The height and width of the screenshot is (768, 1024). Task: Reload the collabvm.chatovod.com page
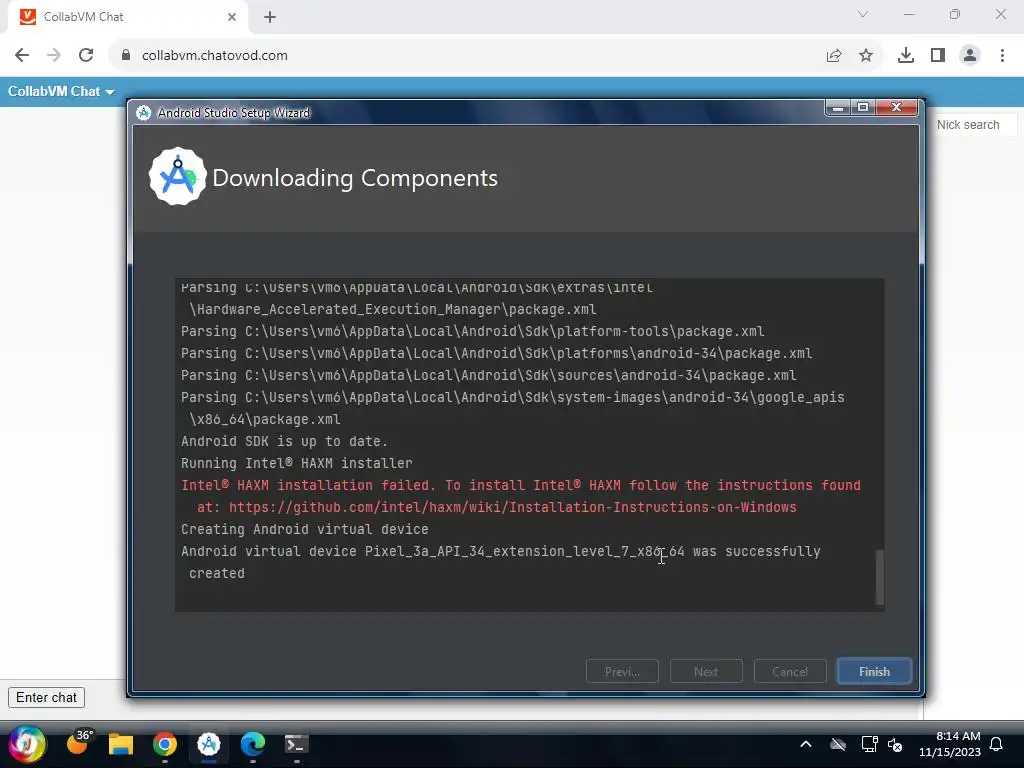point(86,56)
